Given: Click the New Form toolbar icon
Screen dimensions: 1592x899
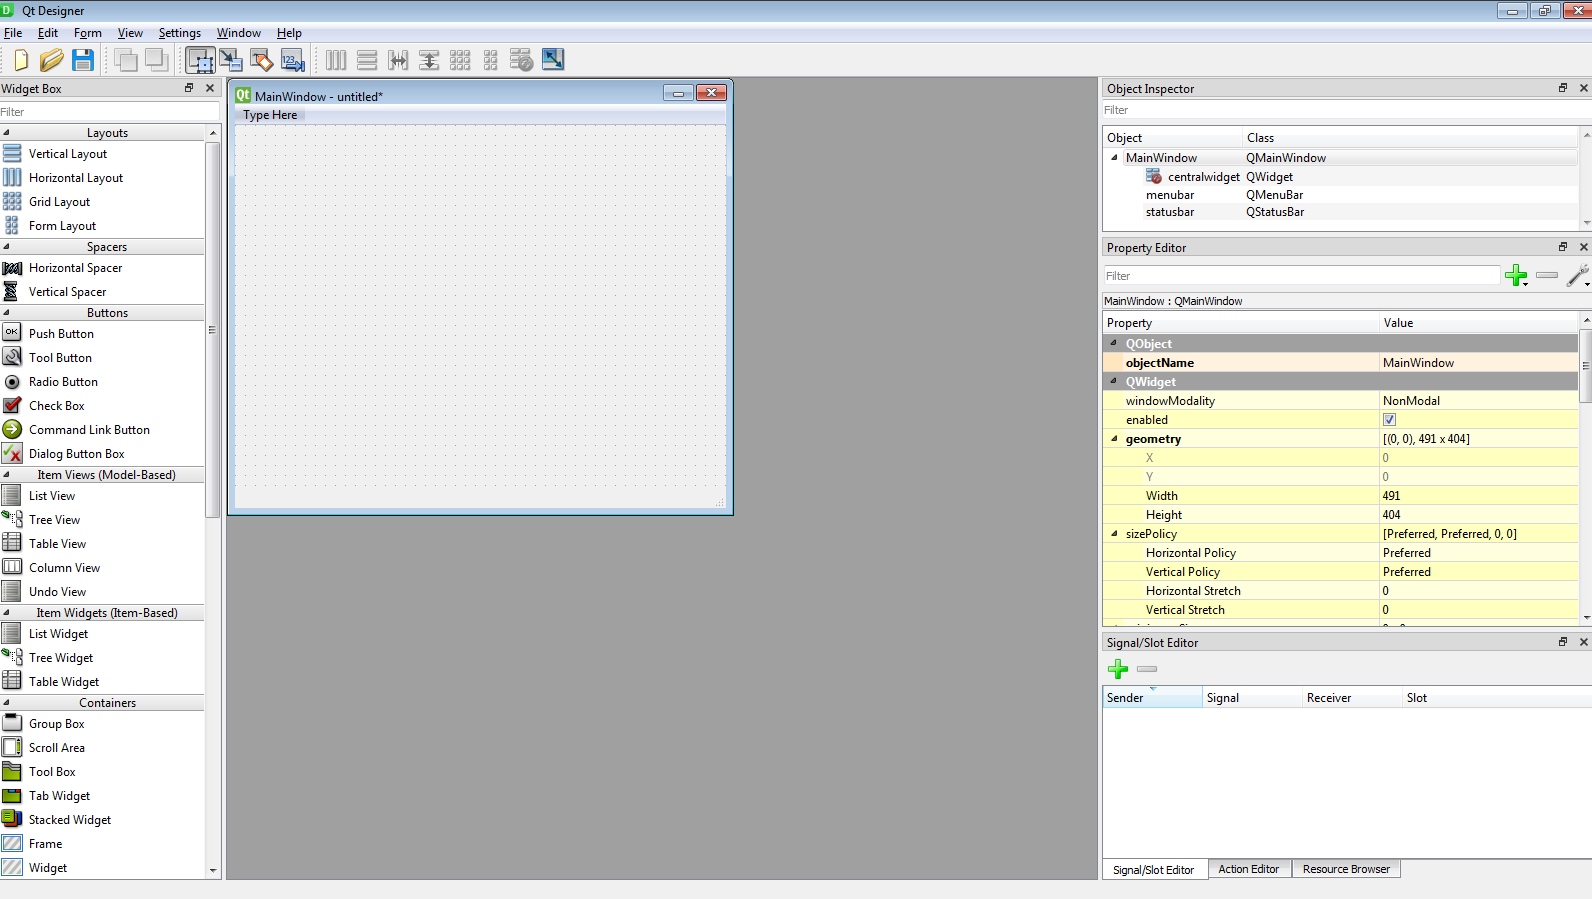Looking at the screenshot, I should pyautogui.click(x=21, y=60).
